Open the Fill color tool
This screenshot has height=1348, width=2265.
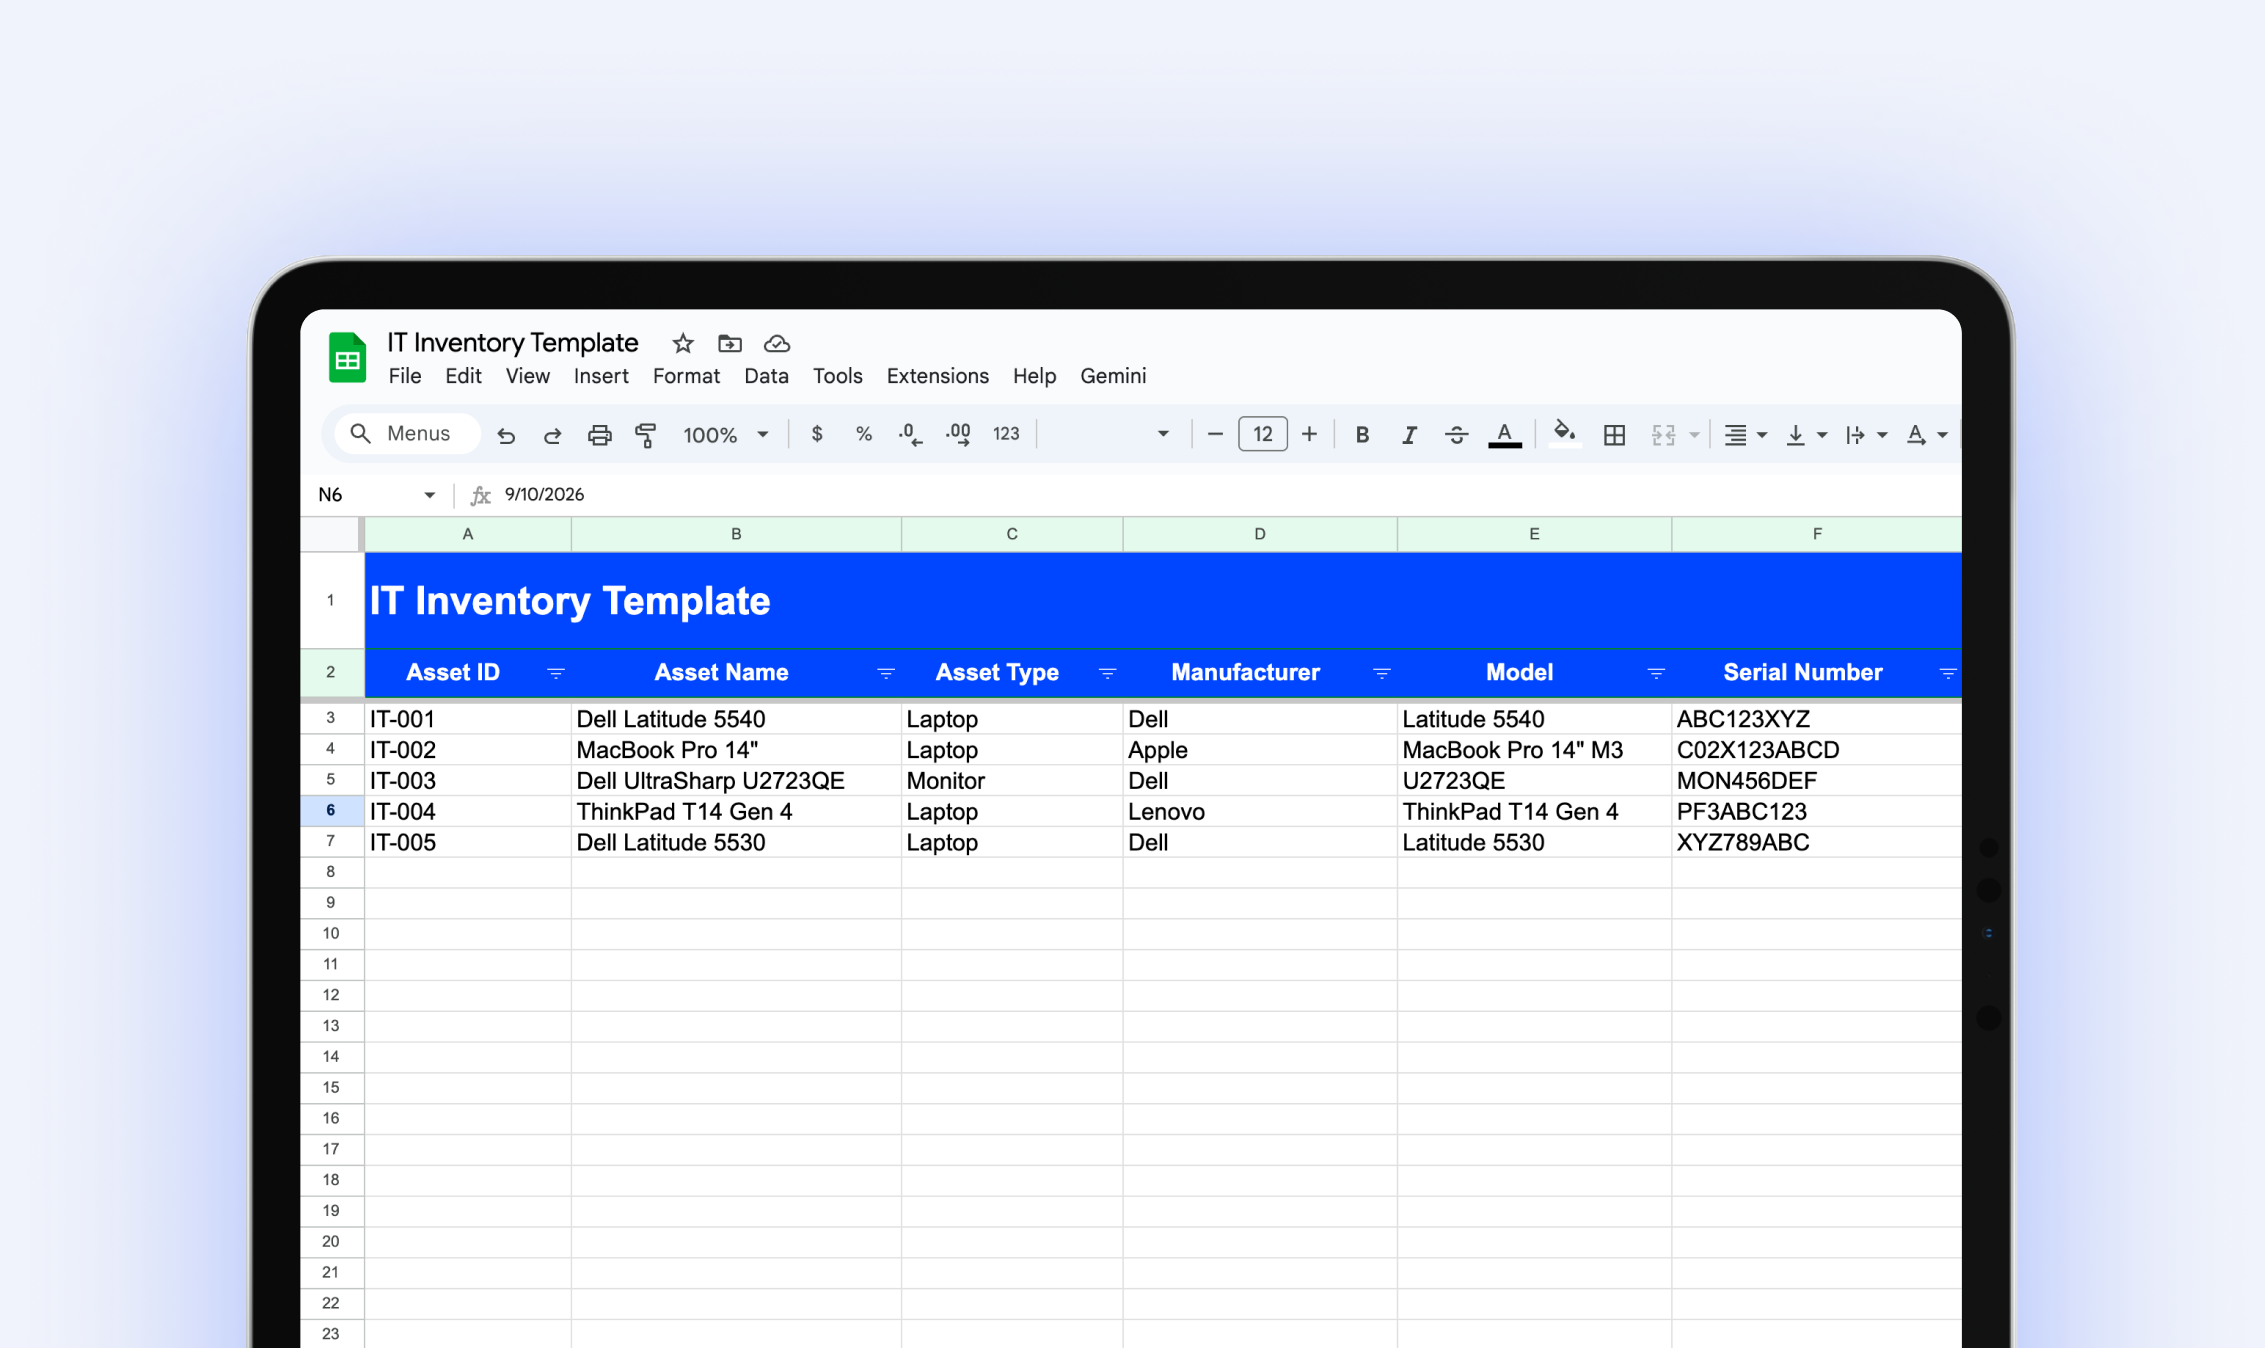coord(1565,434)
